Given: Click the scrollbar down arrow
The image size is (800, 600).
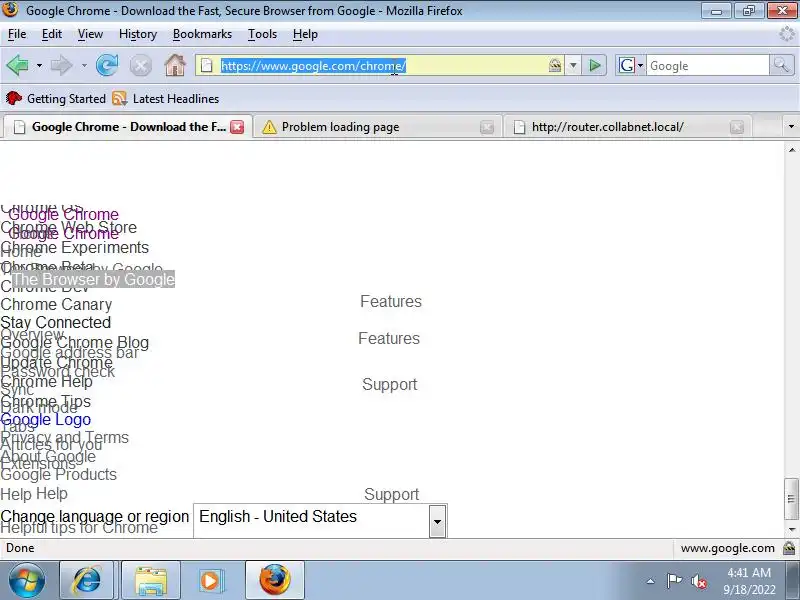Looking at the screenshot, I should (792, 530).
